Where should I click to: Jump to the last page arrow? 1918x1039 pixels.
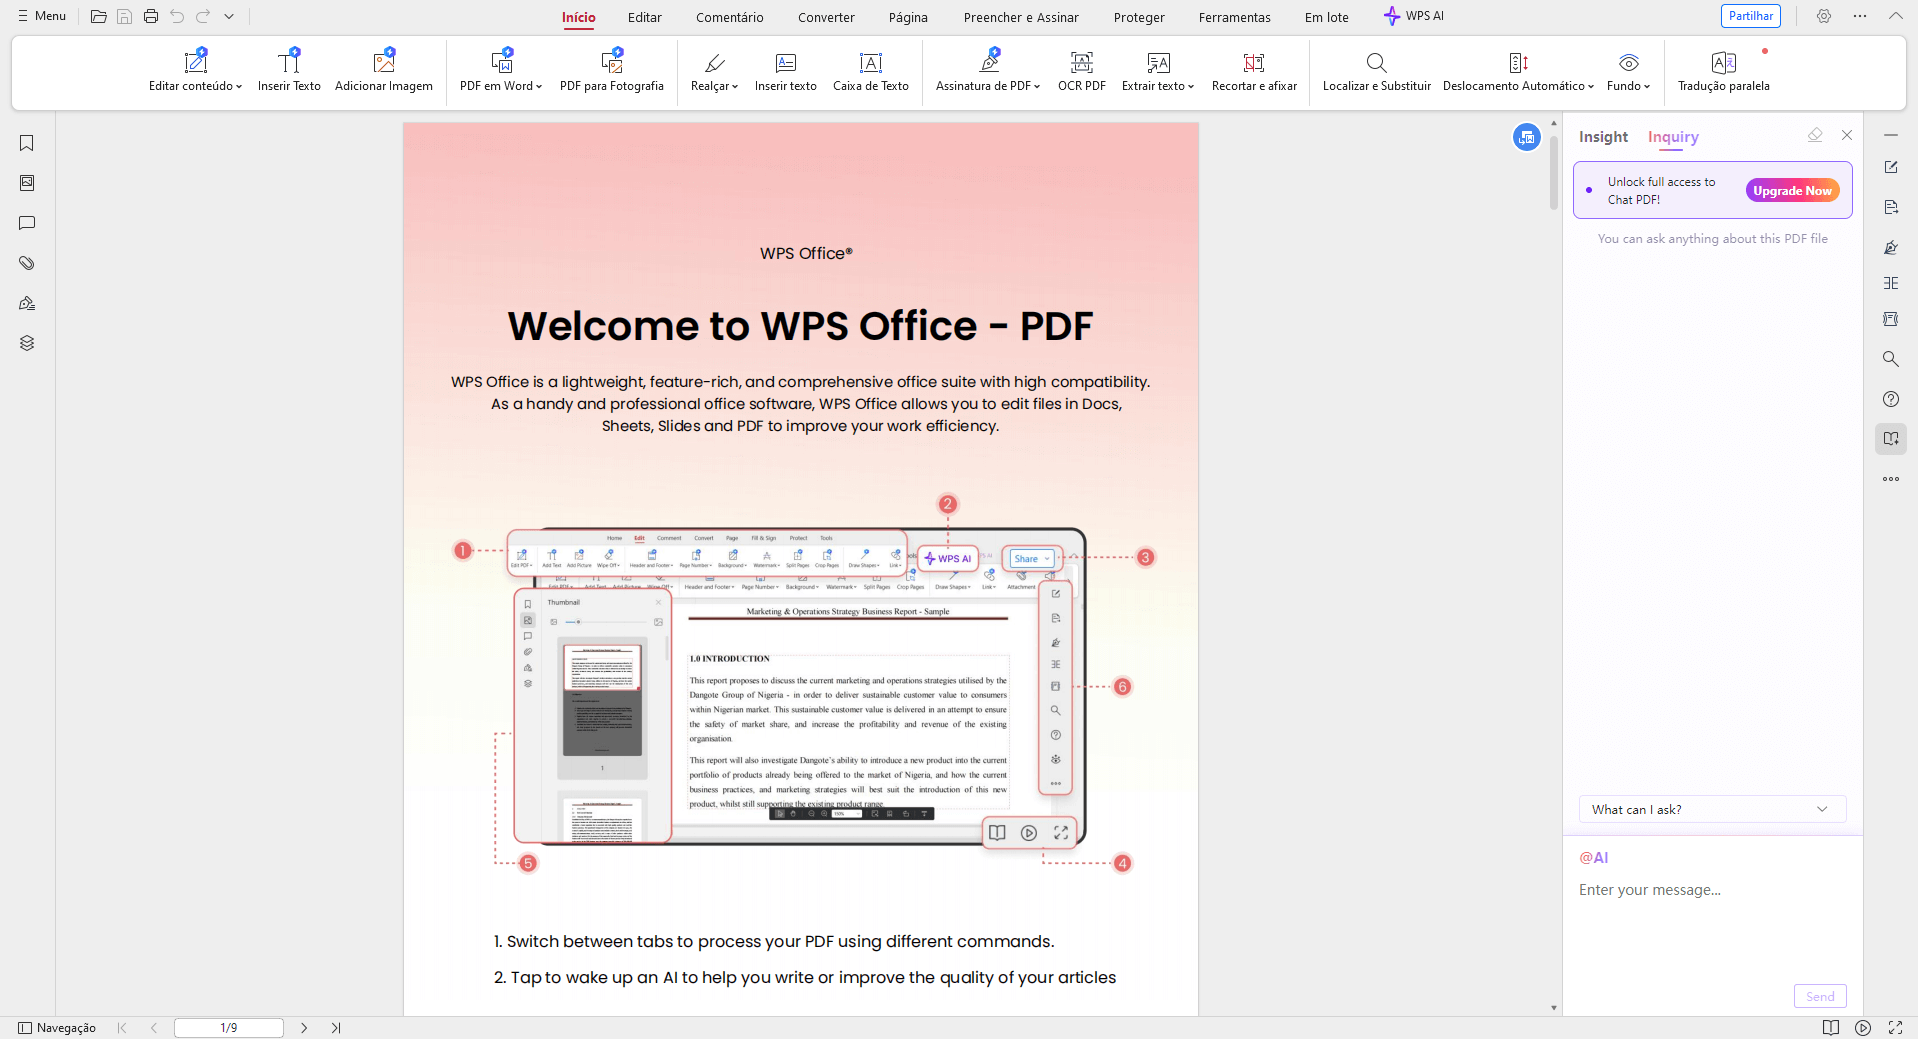[x=336, y=1028]
